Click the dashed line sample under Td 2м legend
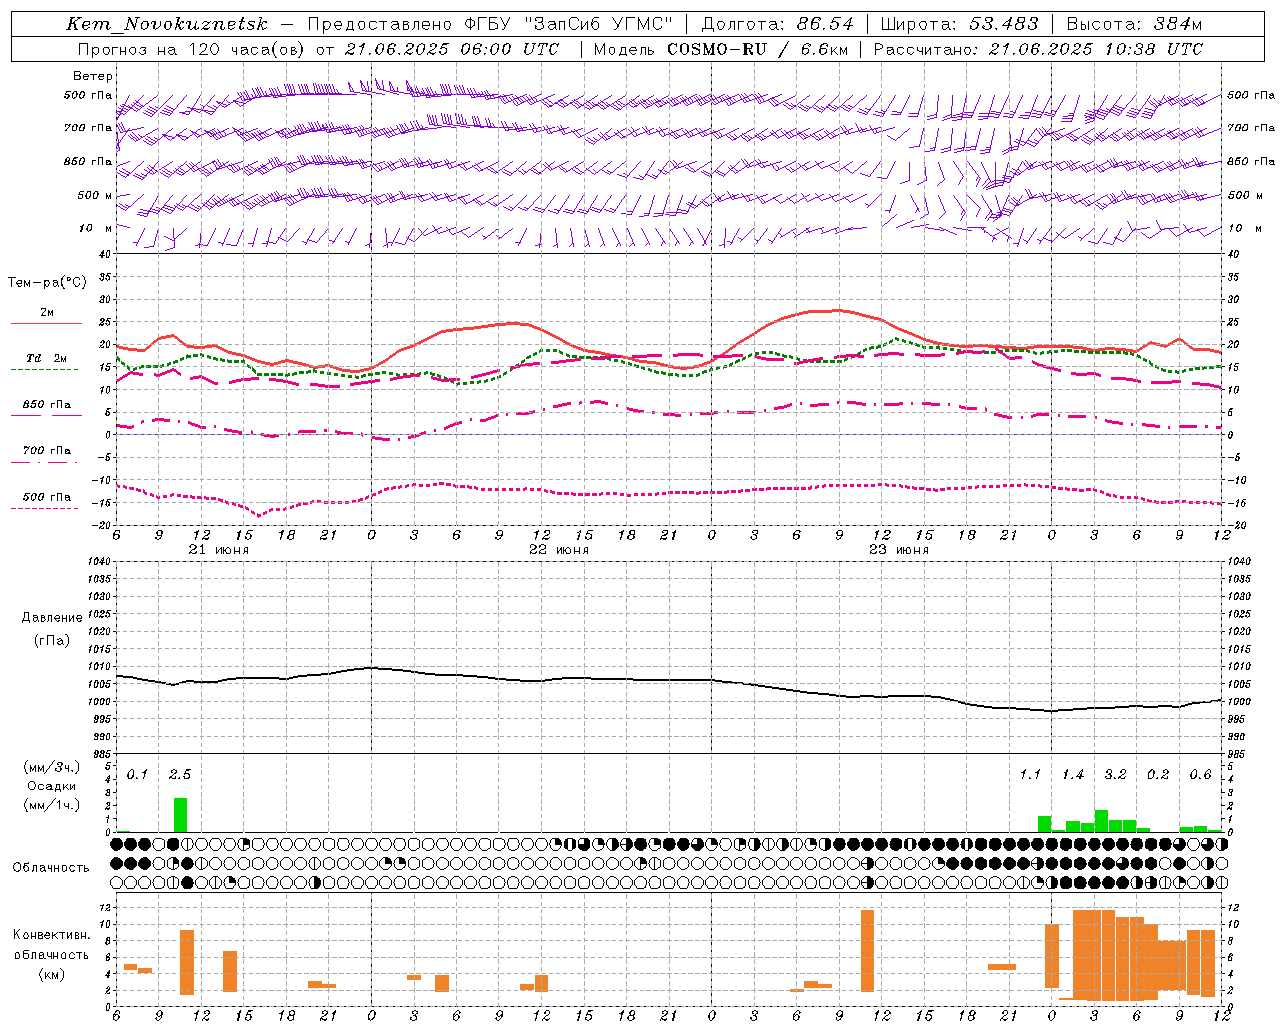Viewport: 1280px width, 1024px height. click(x=44, y=369)
